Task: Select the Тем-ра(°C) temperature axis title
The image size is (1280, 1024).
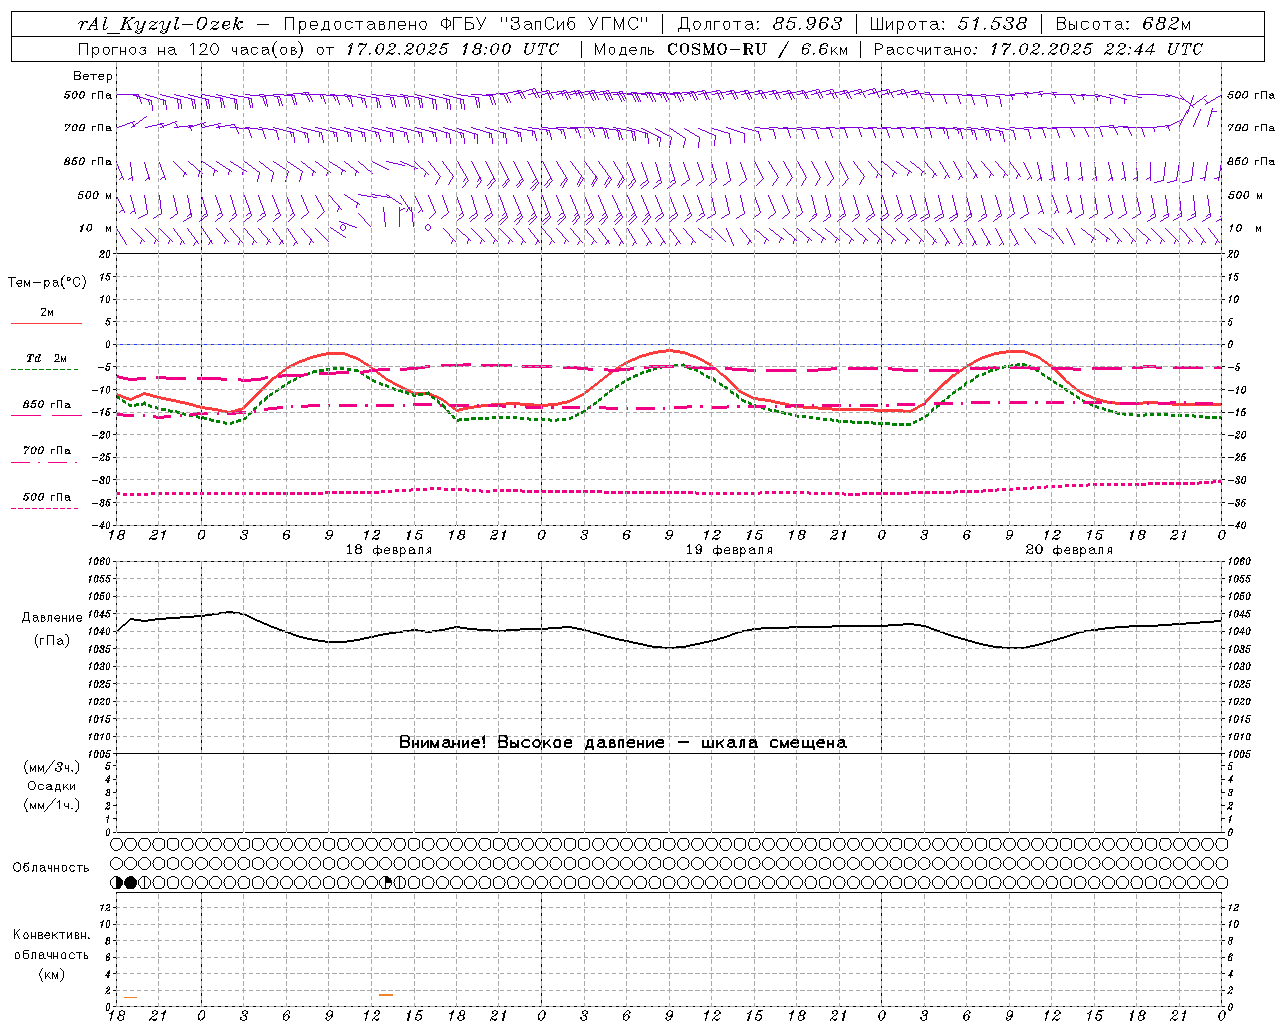Action: (x=47, y=282)
